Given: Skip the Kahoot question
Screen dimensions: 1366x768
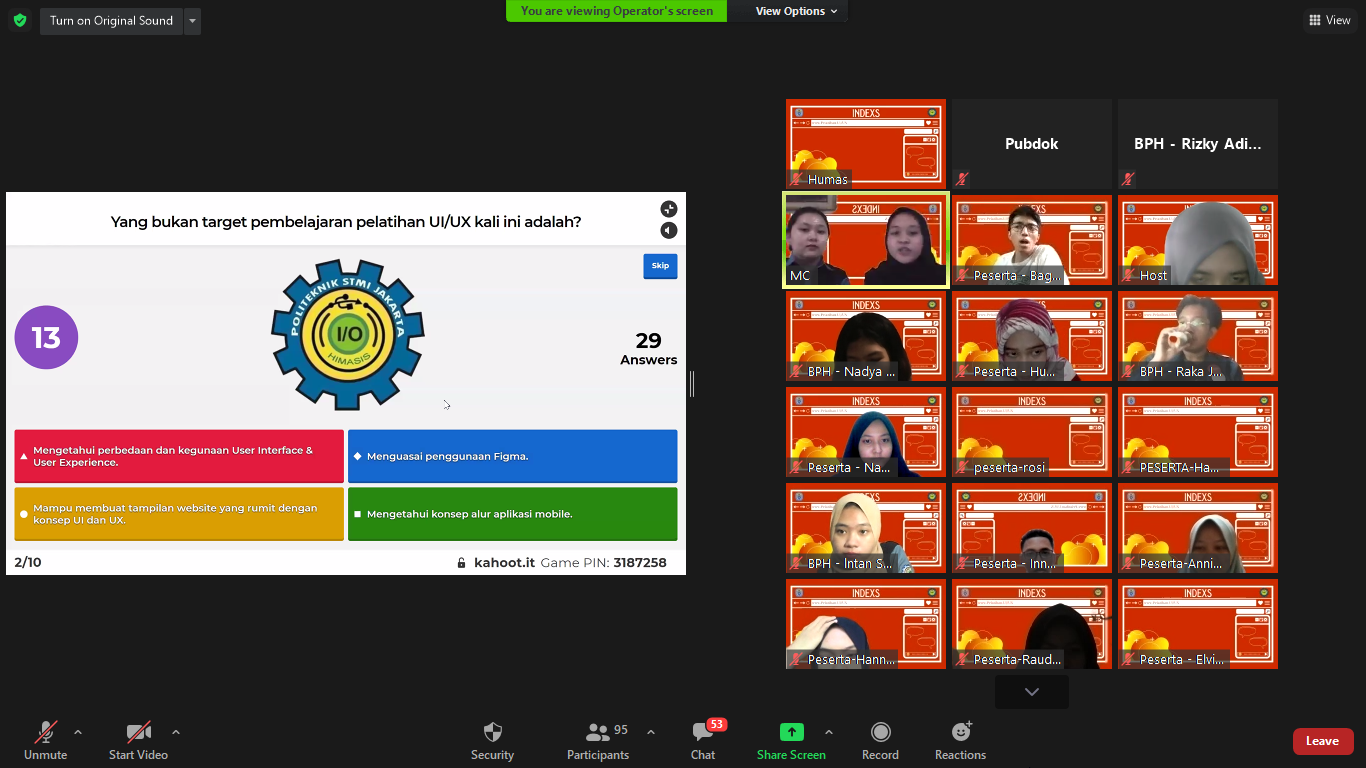Looking at the screenshot, I should (x=660, y=266).
